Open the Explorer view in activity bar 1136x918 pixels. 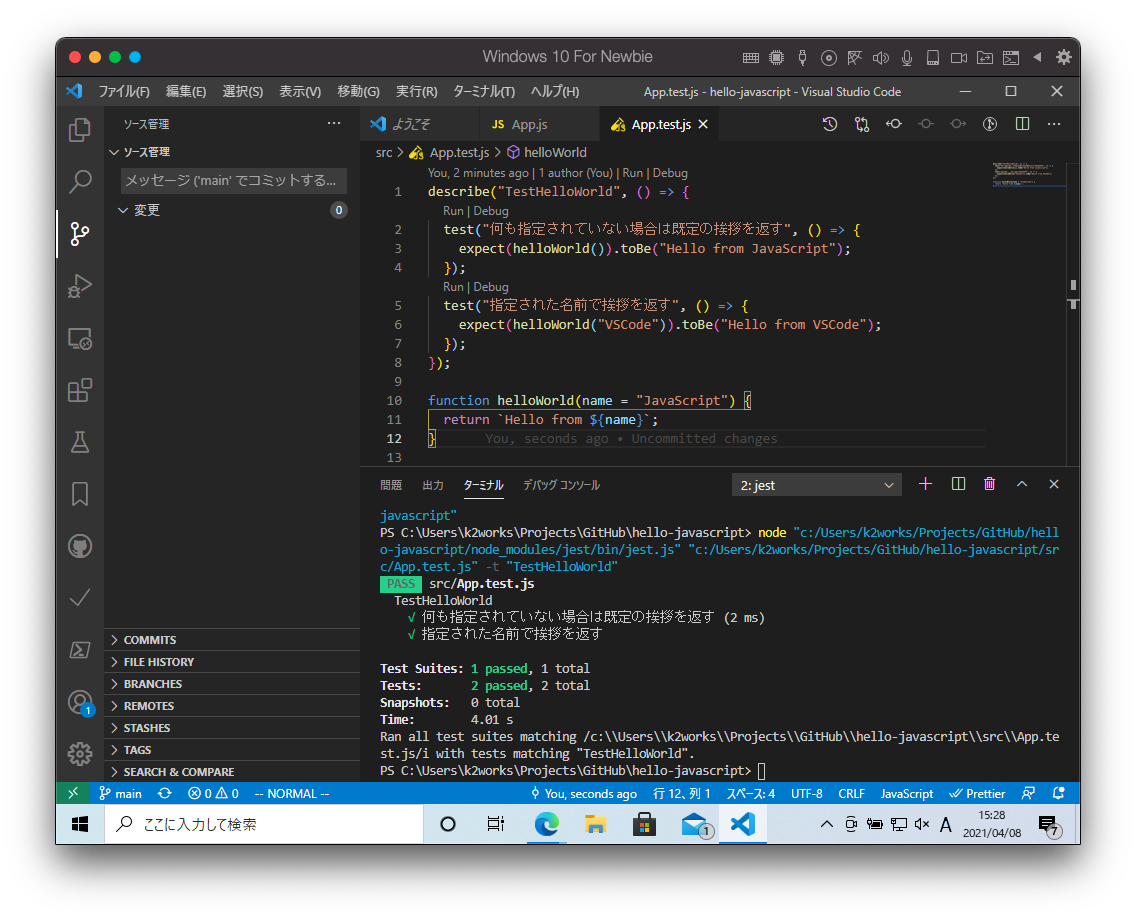click(79, 130)
